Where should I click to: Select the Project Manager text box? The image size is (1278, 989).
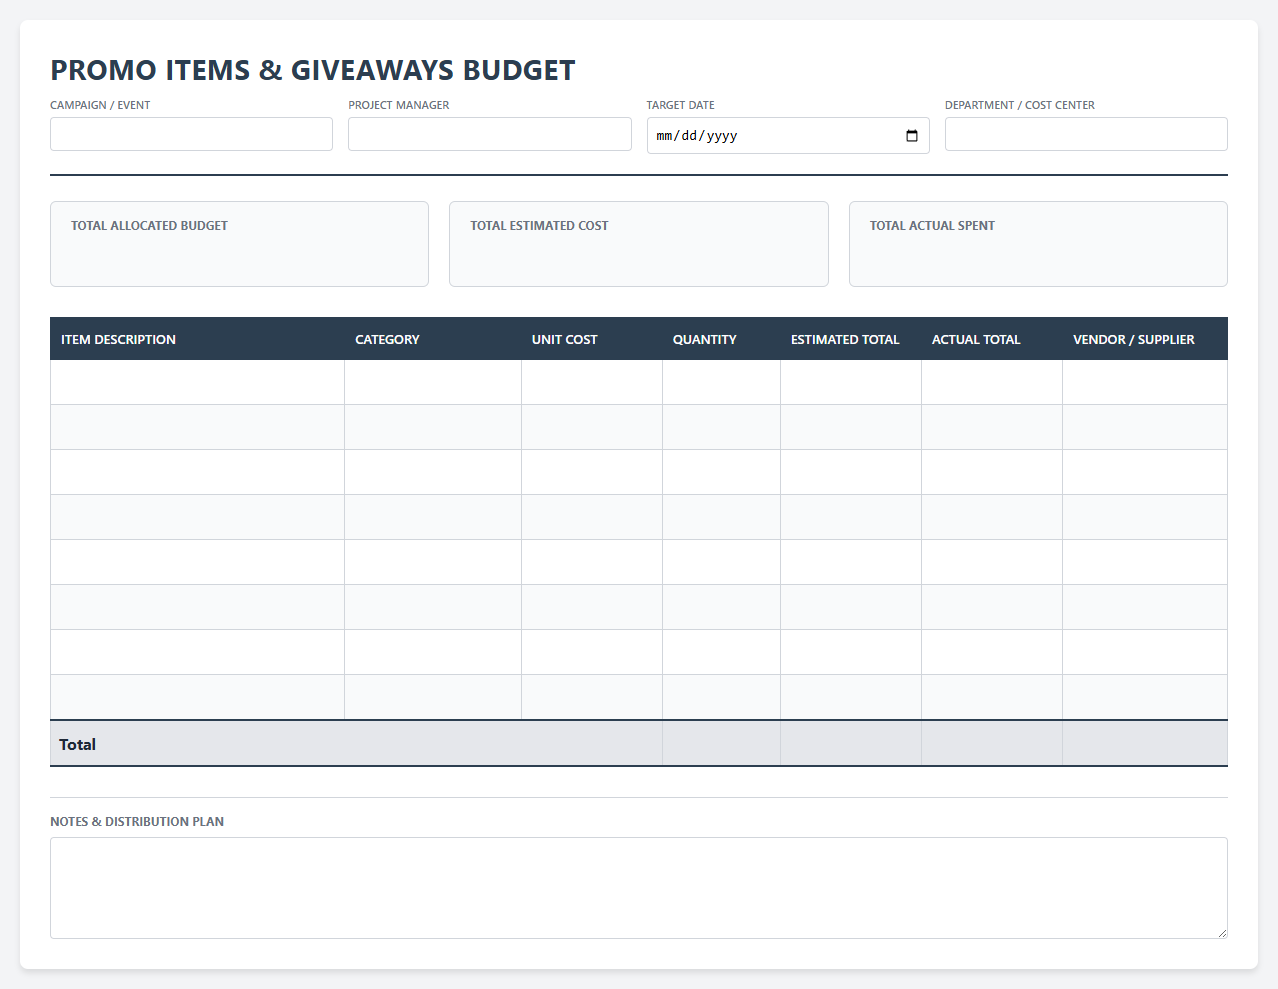tap(490, 134)
